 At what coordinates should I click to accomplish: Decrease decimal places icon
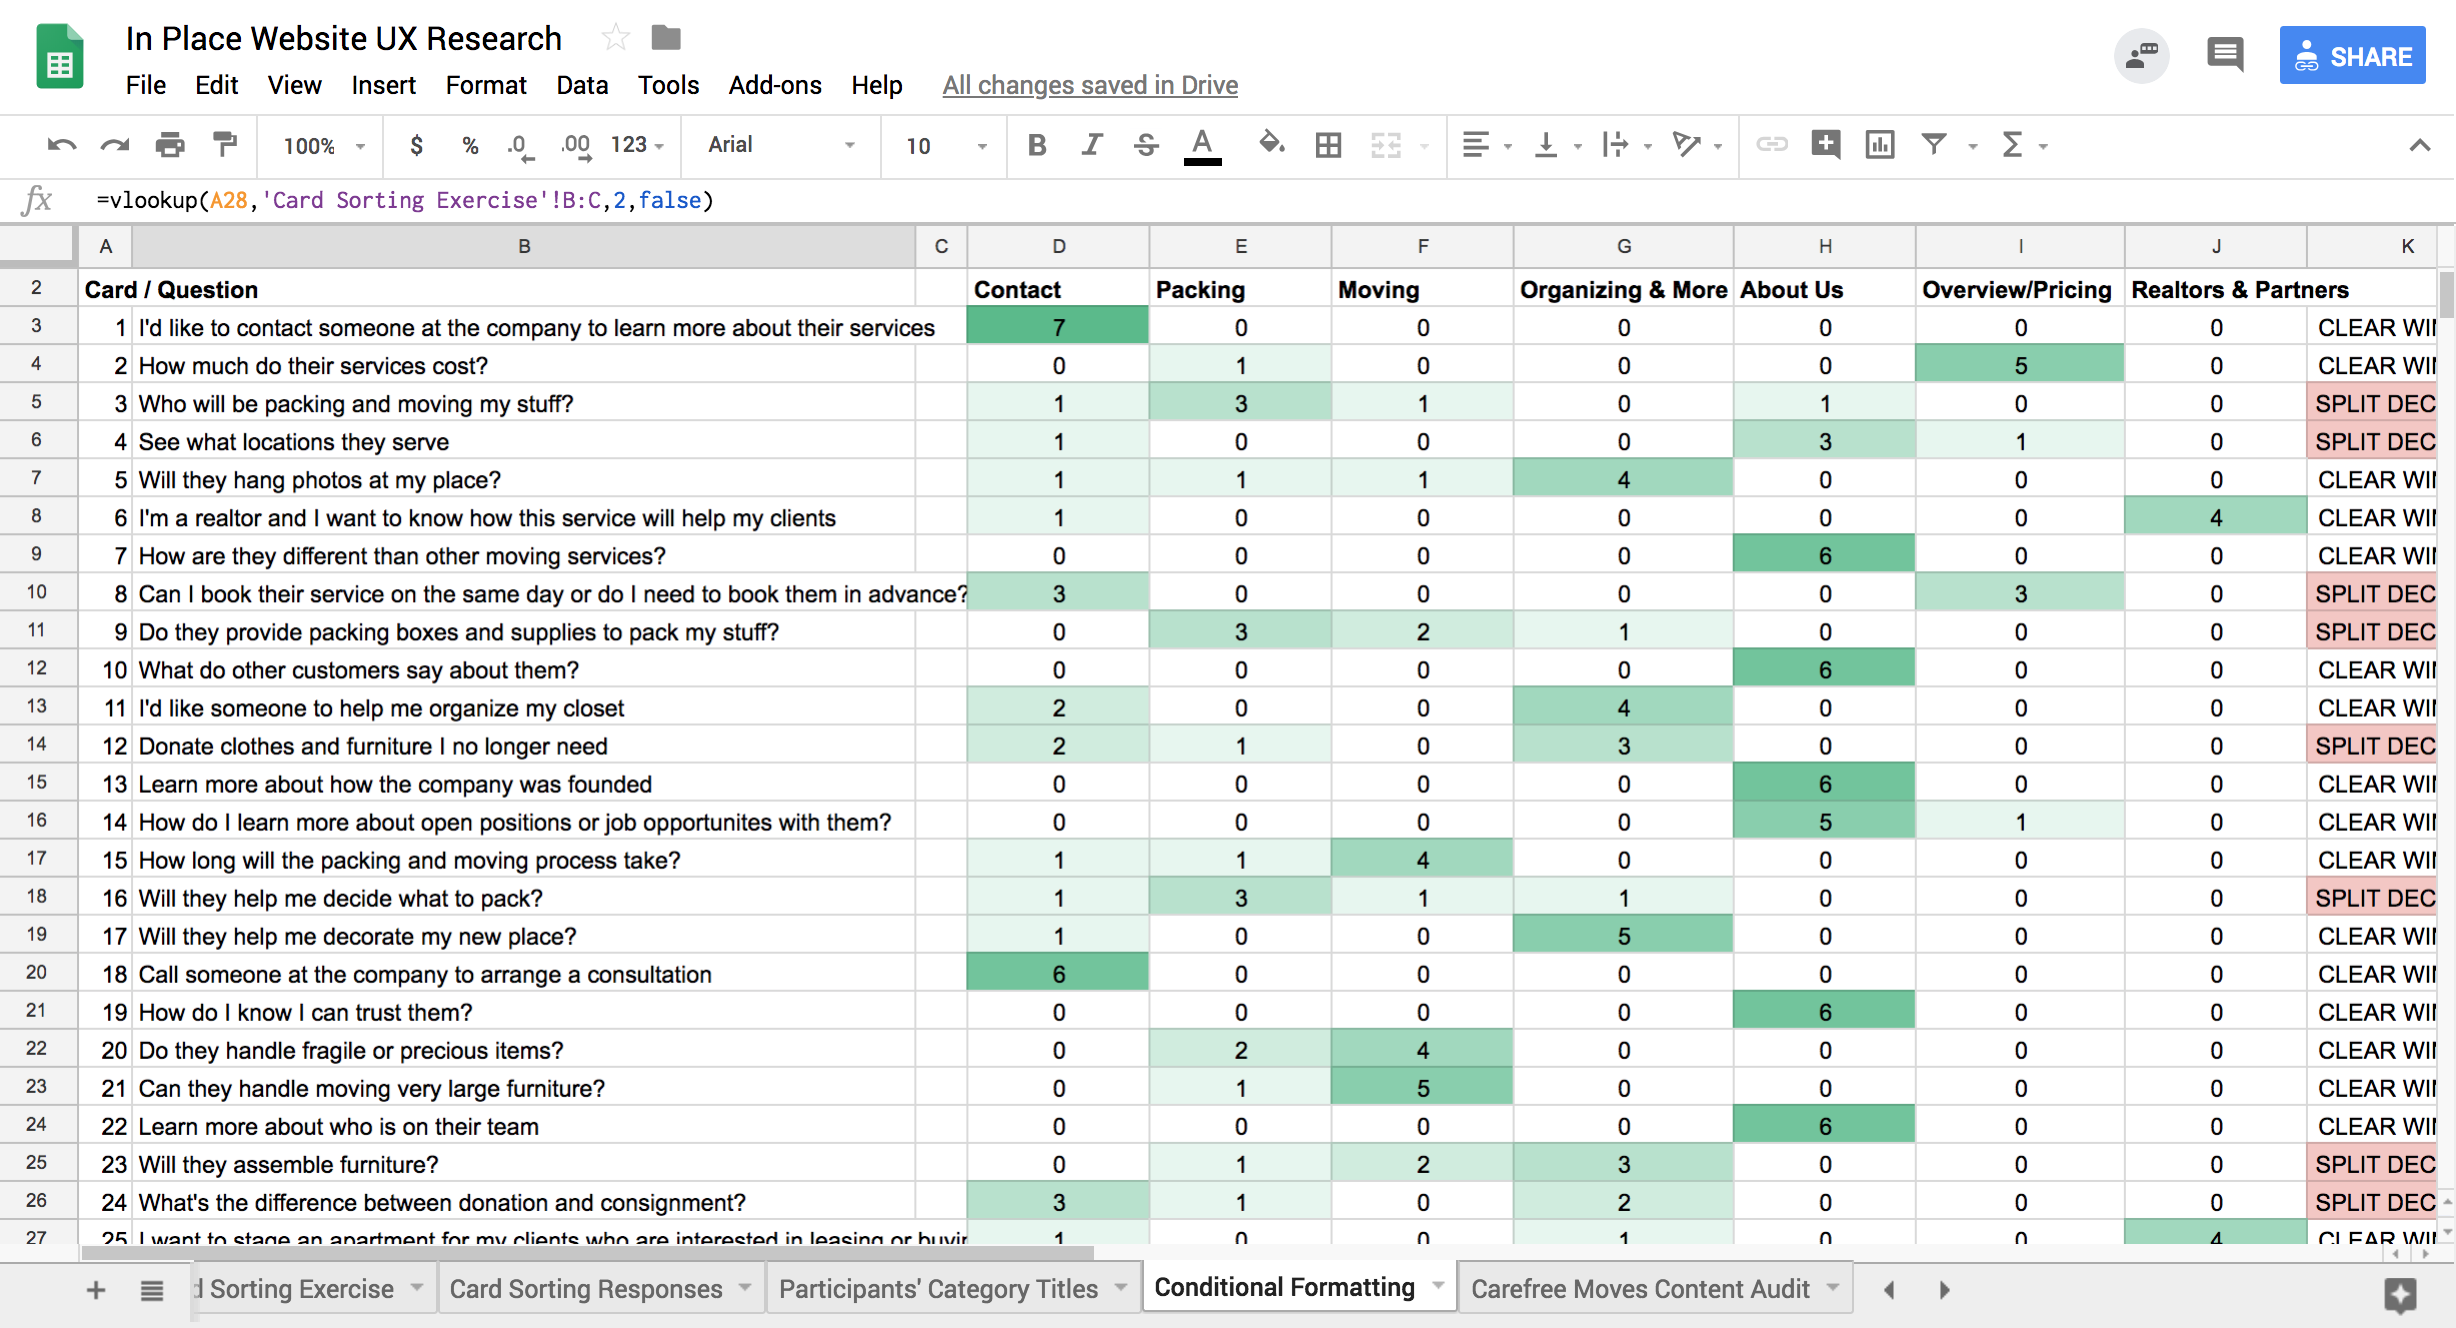pyautogui.click(x=520, y=146)
